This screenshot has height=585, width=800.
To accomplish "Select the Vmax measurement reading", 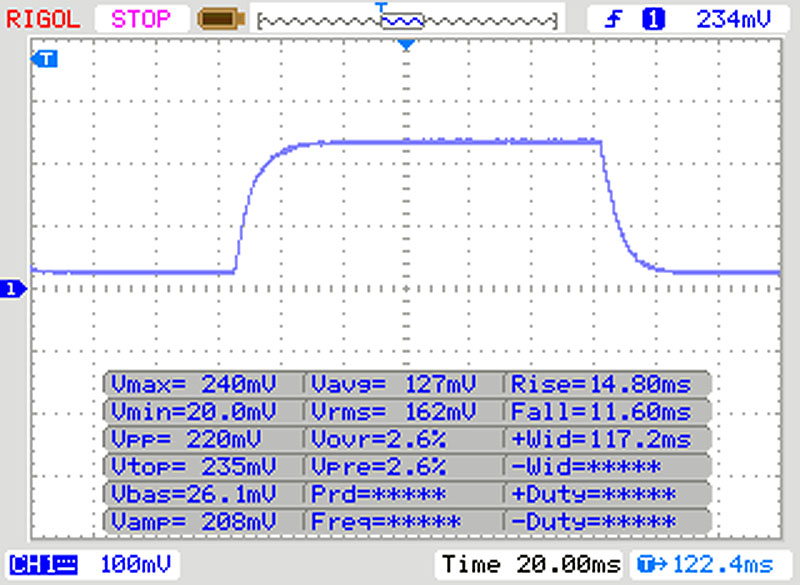I will click(x=203, y=384).
